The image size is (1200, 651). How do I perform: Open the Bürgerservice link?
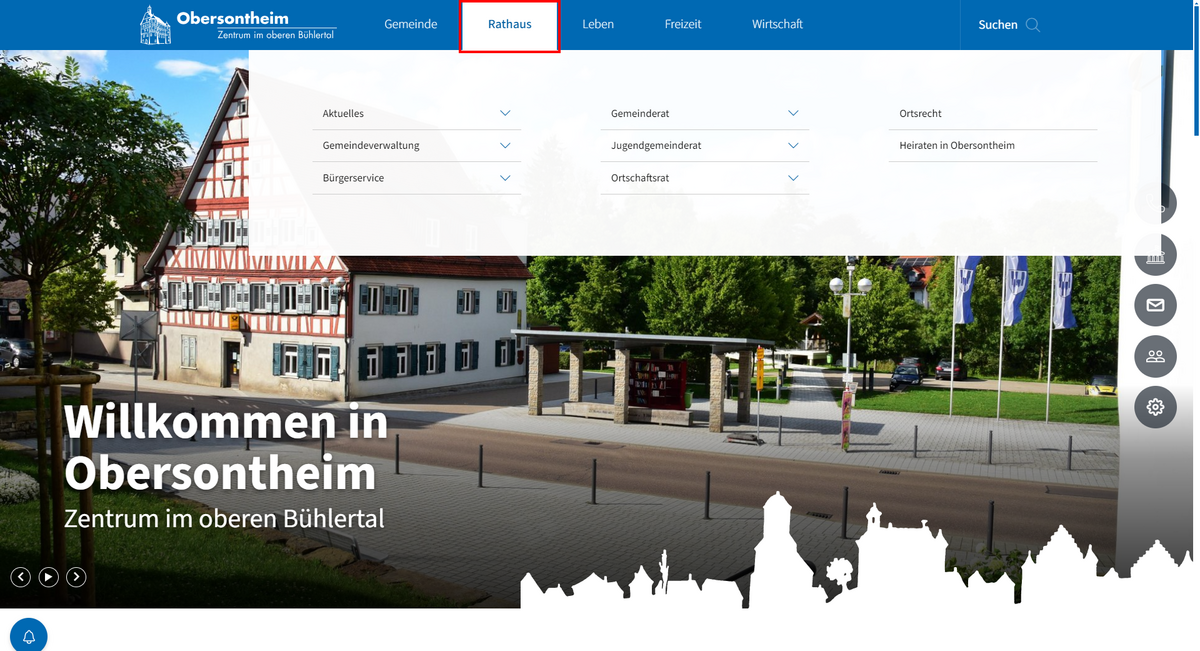tap(353, 178)
